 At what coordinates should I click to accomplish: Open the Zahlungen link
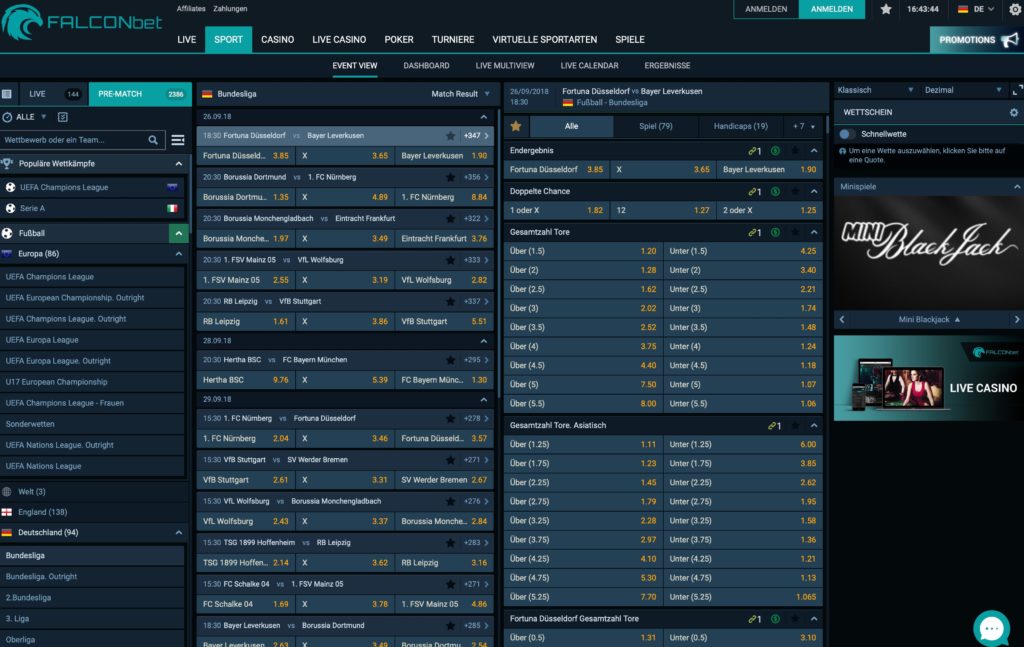coord(230,8)
